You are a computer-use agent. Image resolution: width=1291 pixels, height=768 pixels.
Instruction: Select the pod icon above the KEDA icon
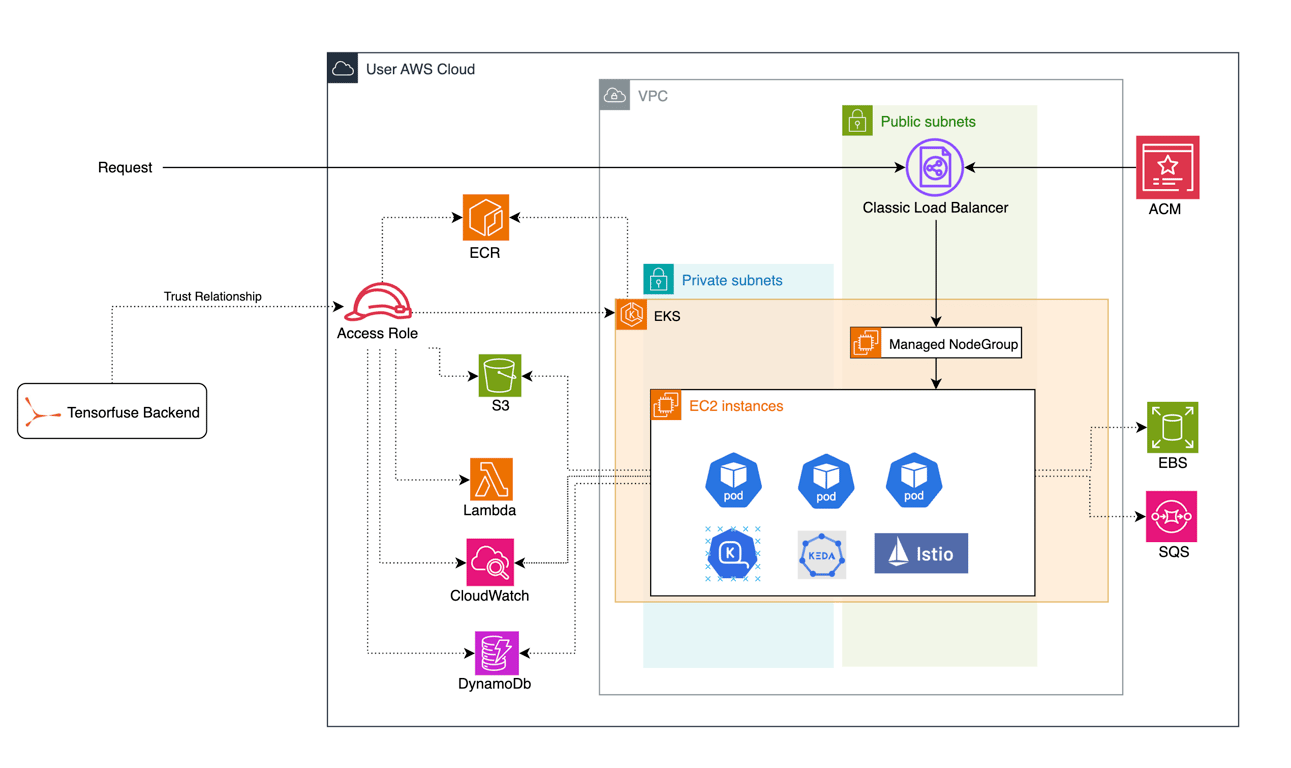(826, 481)
